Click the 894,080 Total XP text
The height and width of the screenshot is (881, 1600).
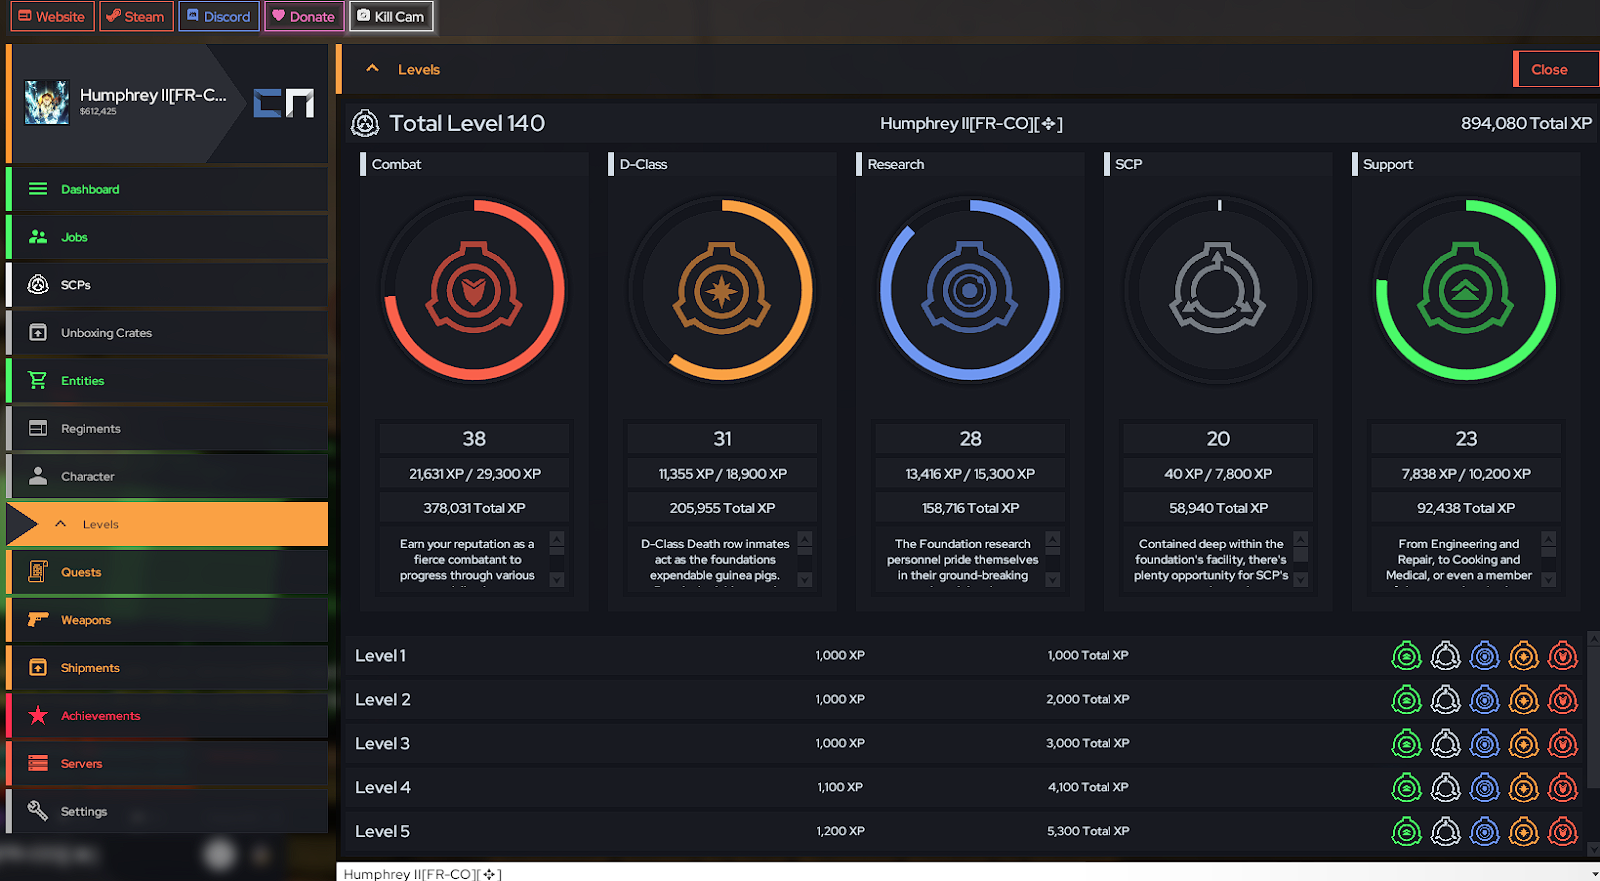click(x=1526, y=123)
